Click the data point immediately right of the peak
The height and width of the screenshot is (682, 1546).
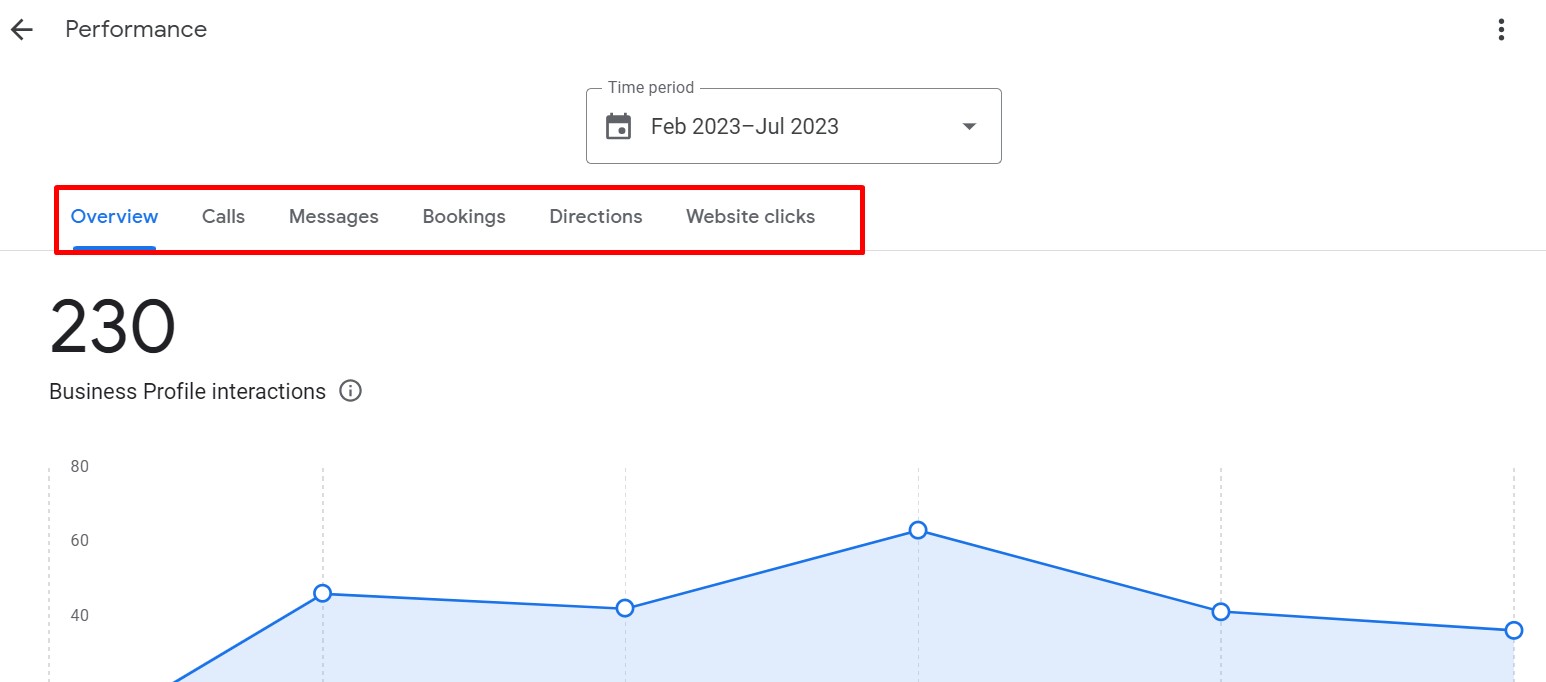1220,612
